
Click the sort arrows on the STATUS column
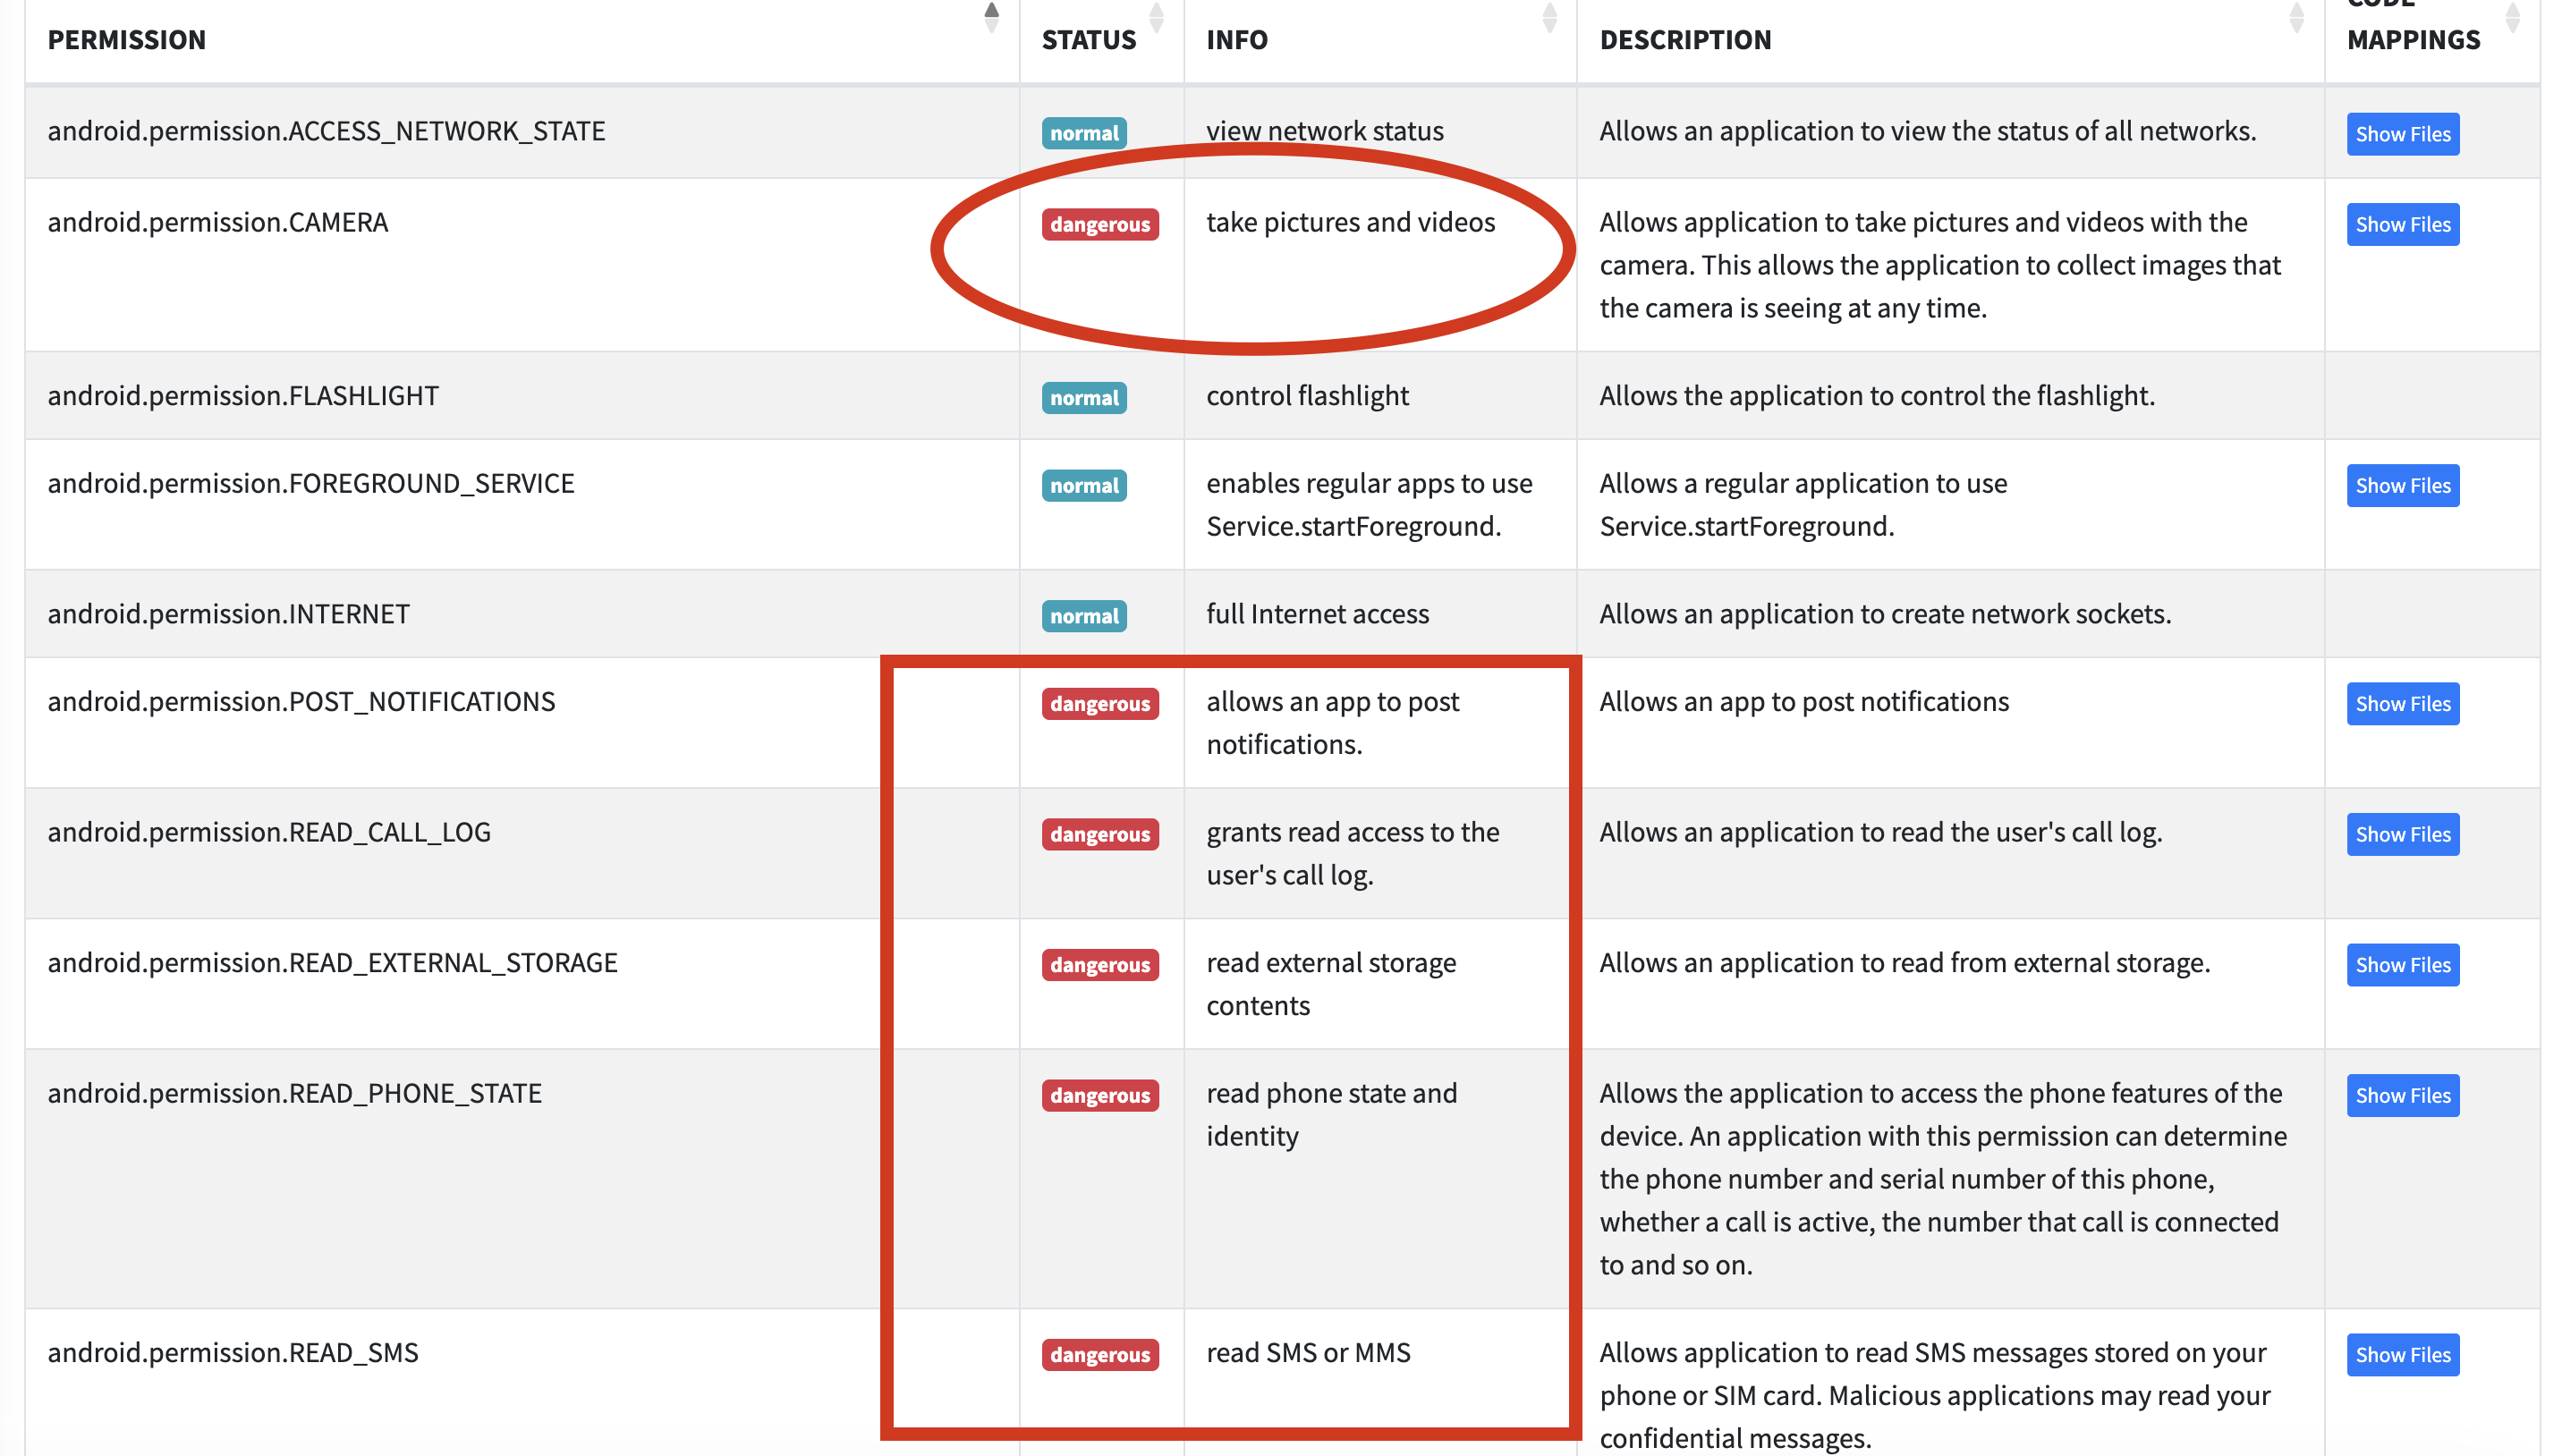pos(1156,18)
